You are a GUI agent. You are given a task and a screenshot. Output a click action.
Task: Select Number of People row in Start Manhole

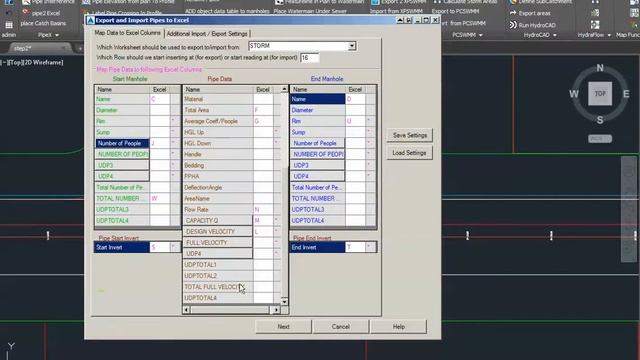pos(122,143)
